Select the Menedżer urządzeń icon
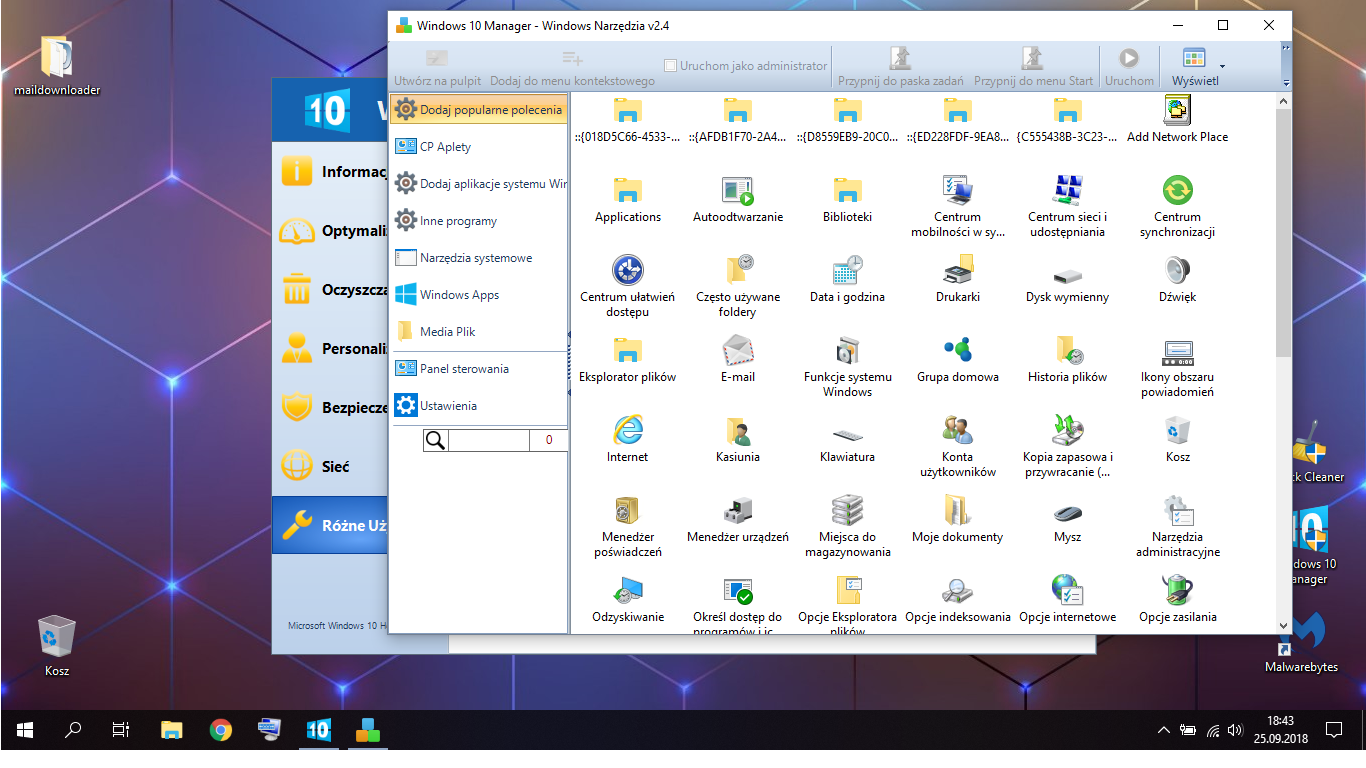The height and width of the screenshot is (768, 1366). [x=738, y=510]
